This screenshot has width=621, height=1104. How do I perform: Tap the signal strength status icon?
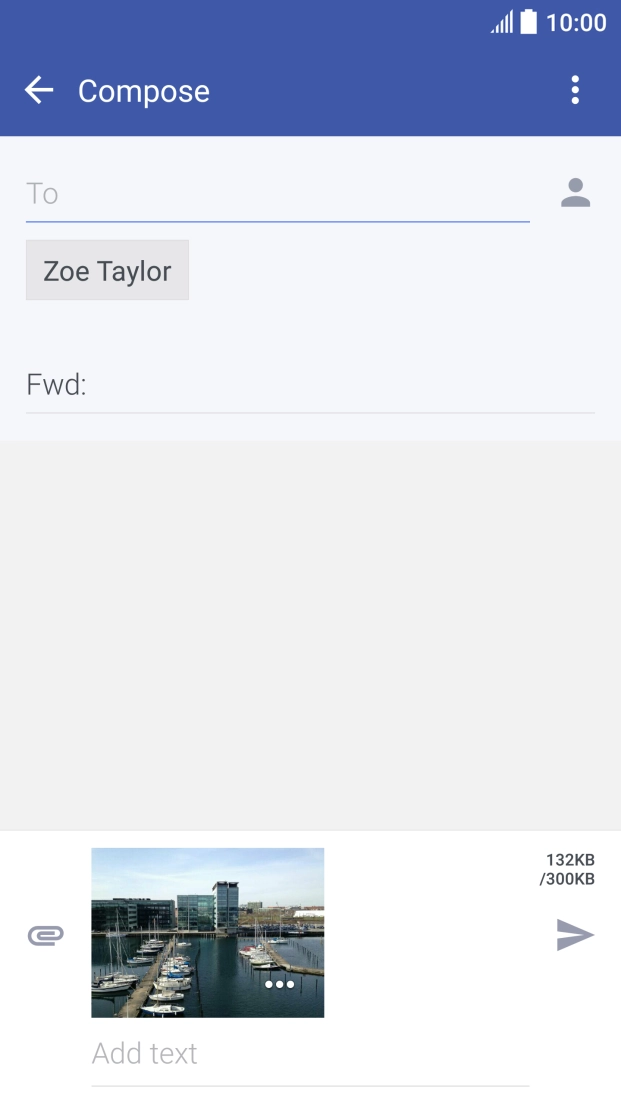click(502, 21)
